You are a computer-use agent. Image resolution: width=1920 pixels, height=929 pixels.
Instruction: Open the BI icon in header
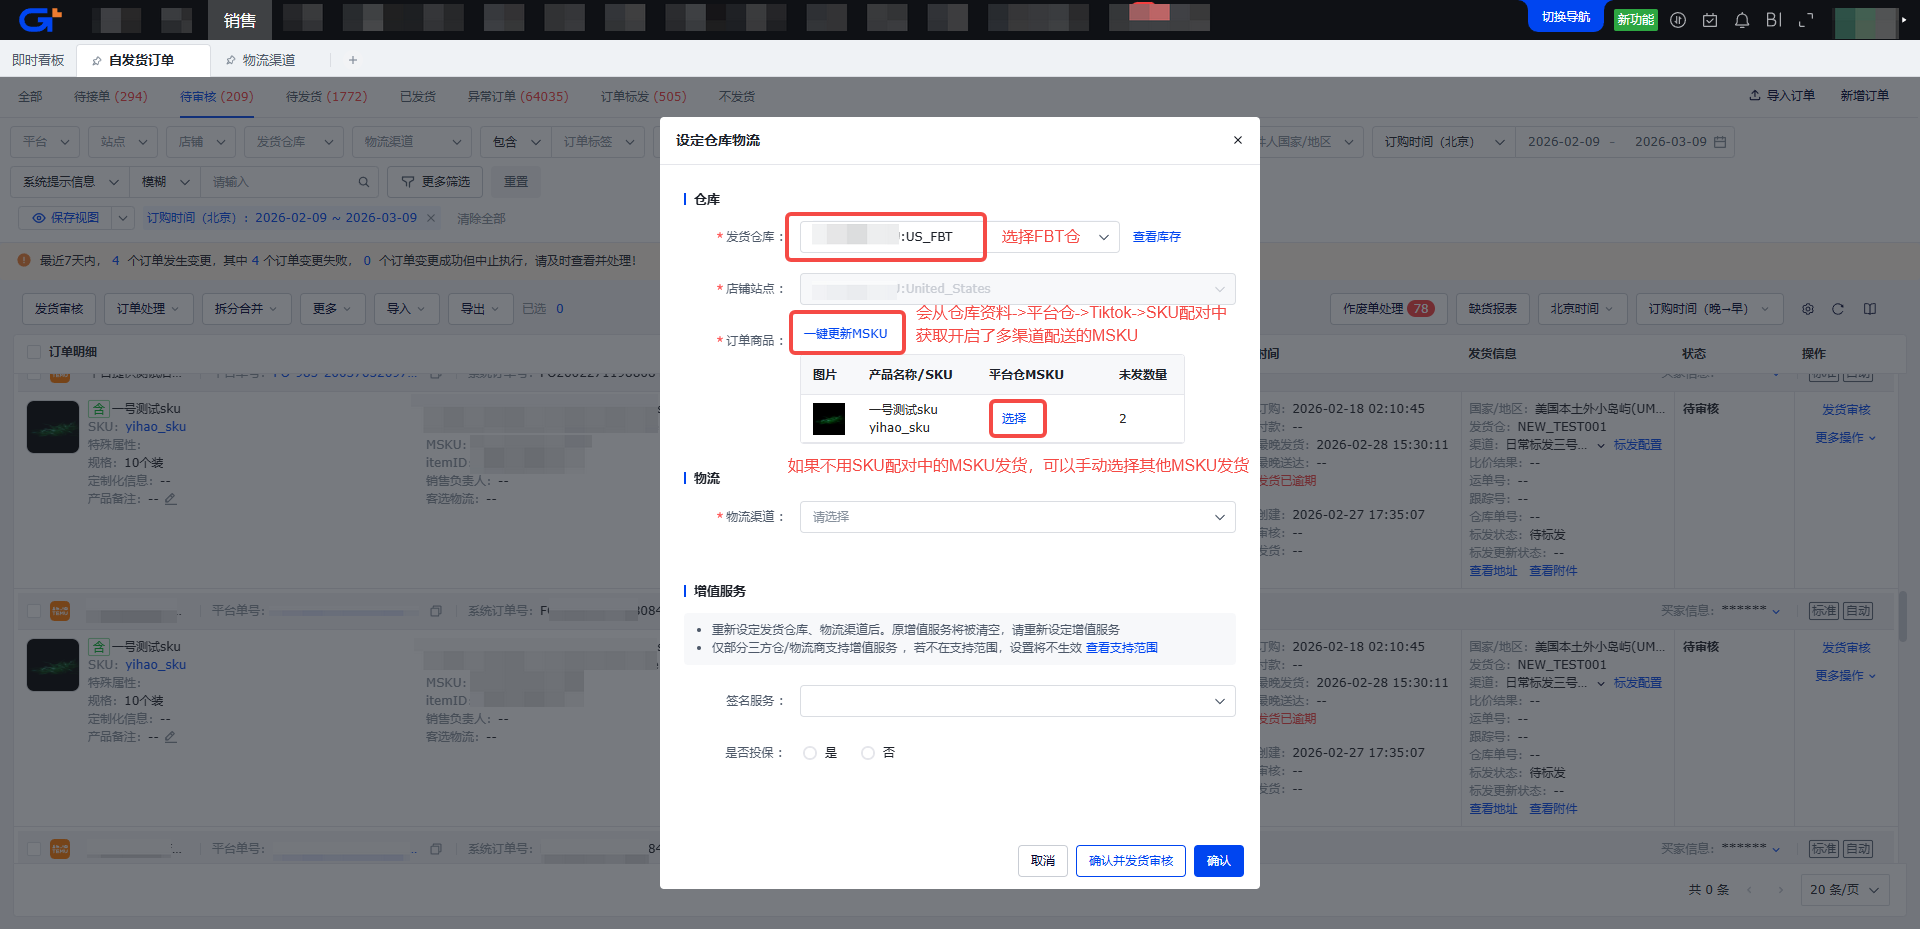click(1774, 20)
